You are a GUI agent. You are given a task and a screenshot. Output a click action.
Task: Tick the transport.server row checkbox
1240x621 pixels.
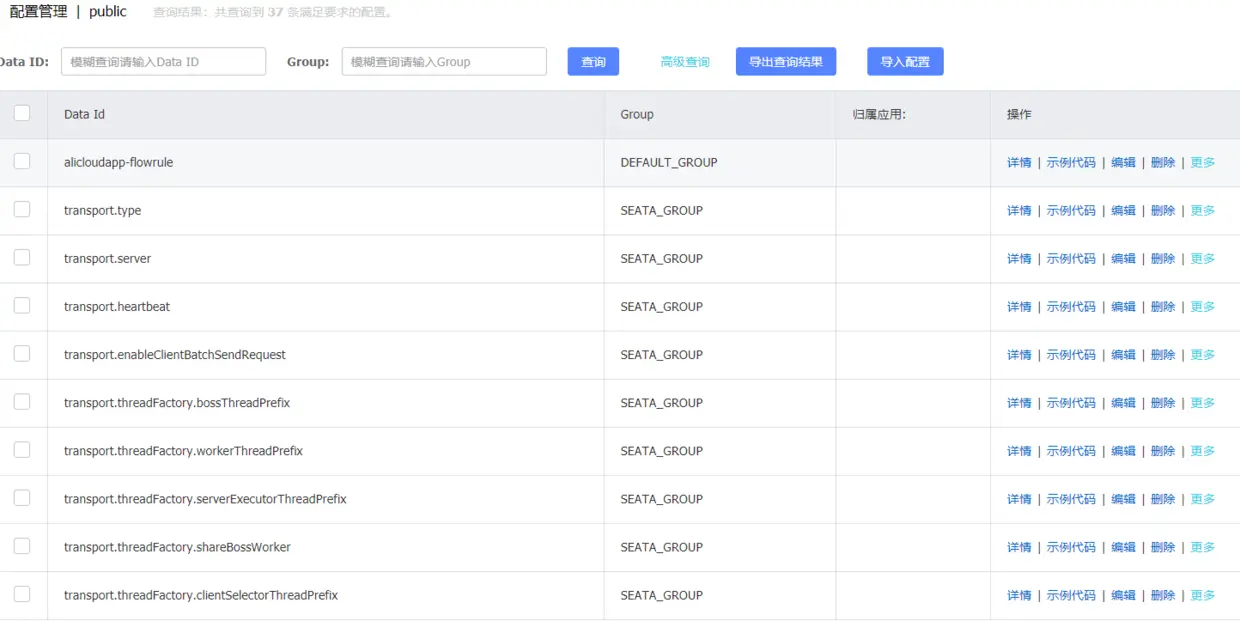pos(22,257)
